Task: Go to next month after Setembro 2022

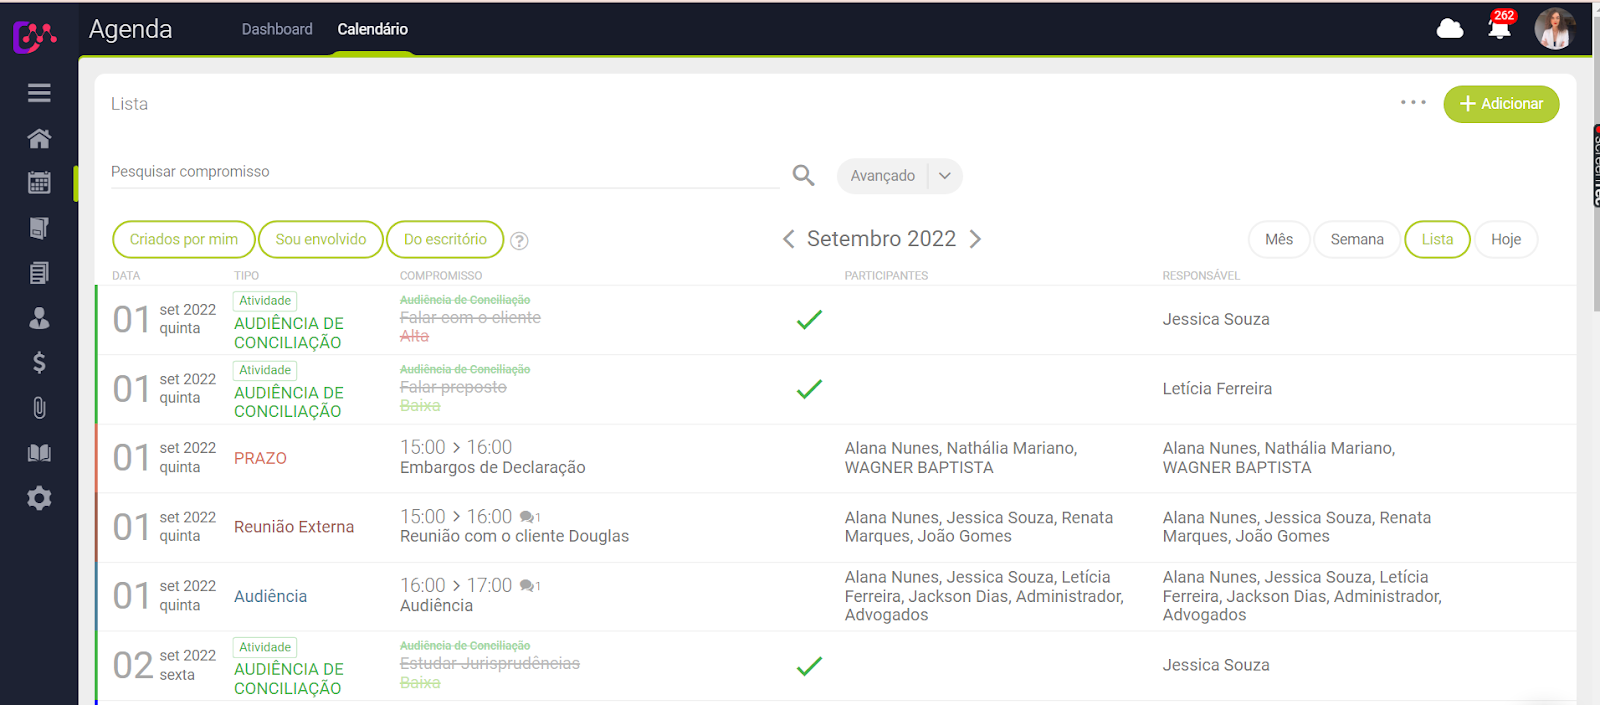Action: pos(976,239)
